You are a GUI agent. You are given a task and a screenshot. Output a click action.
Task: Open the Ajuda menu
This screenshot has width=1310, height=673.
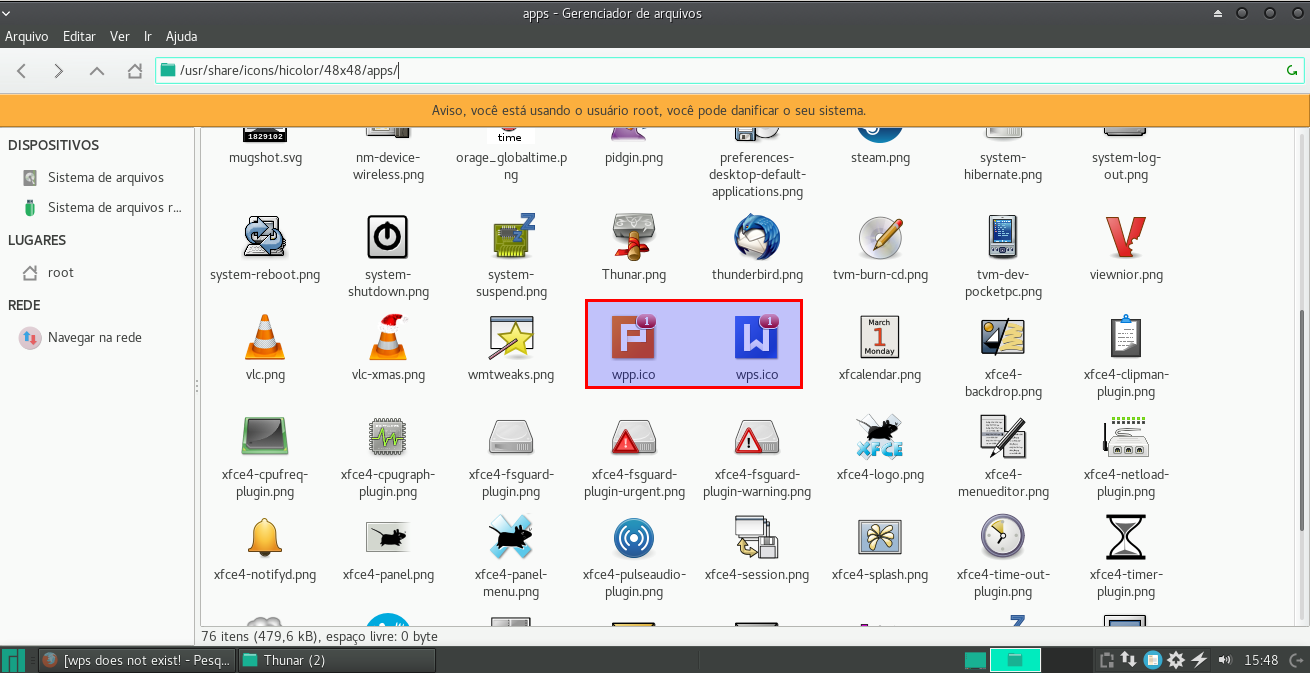[x=181, y=36]
